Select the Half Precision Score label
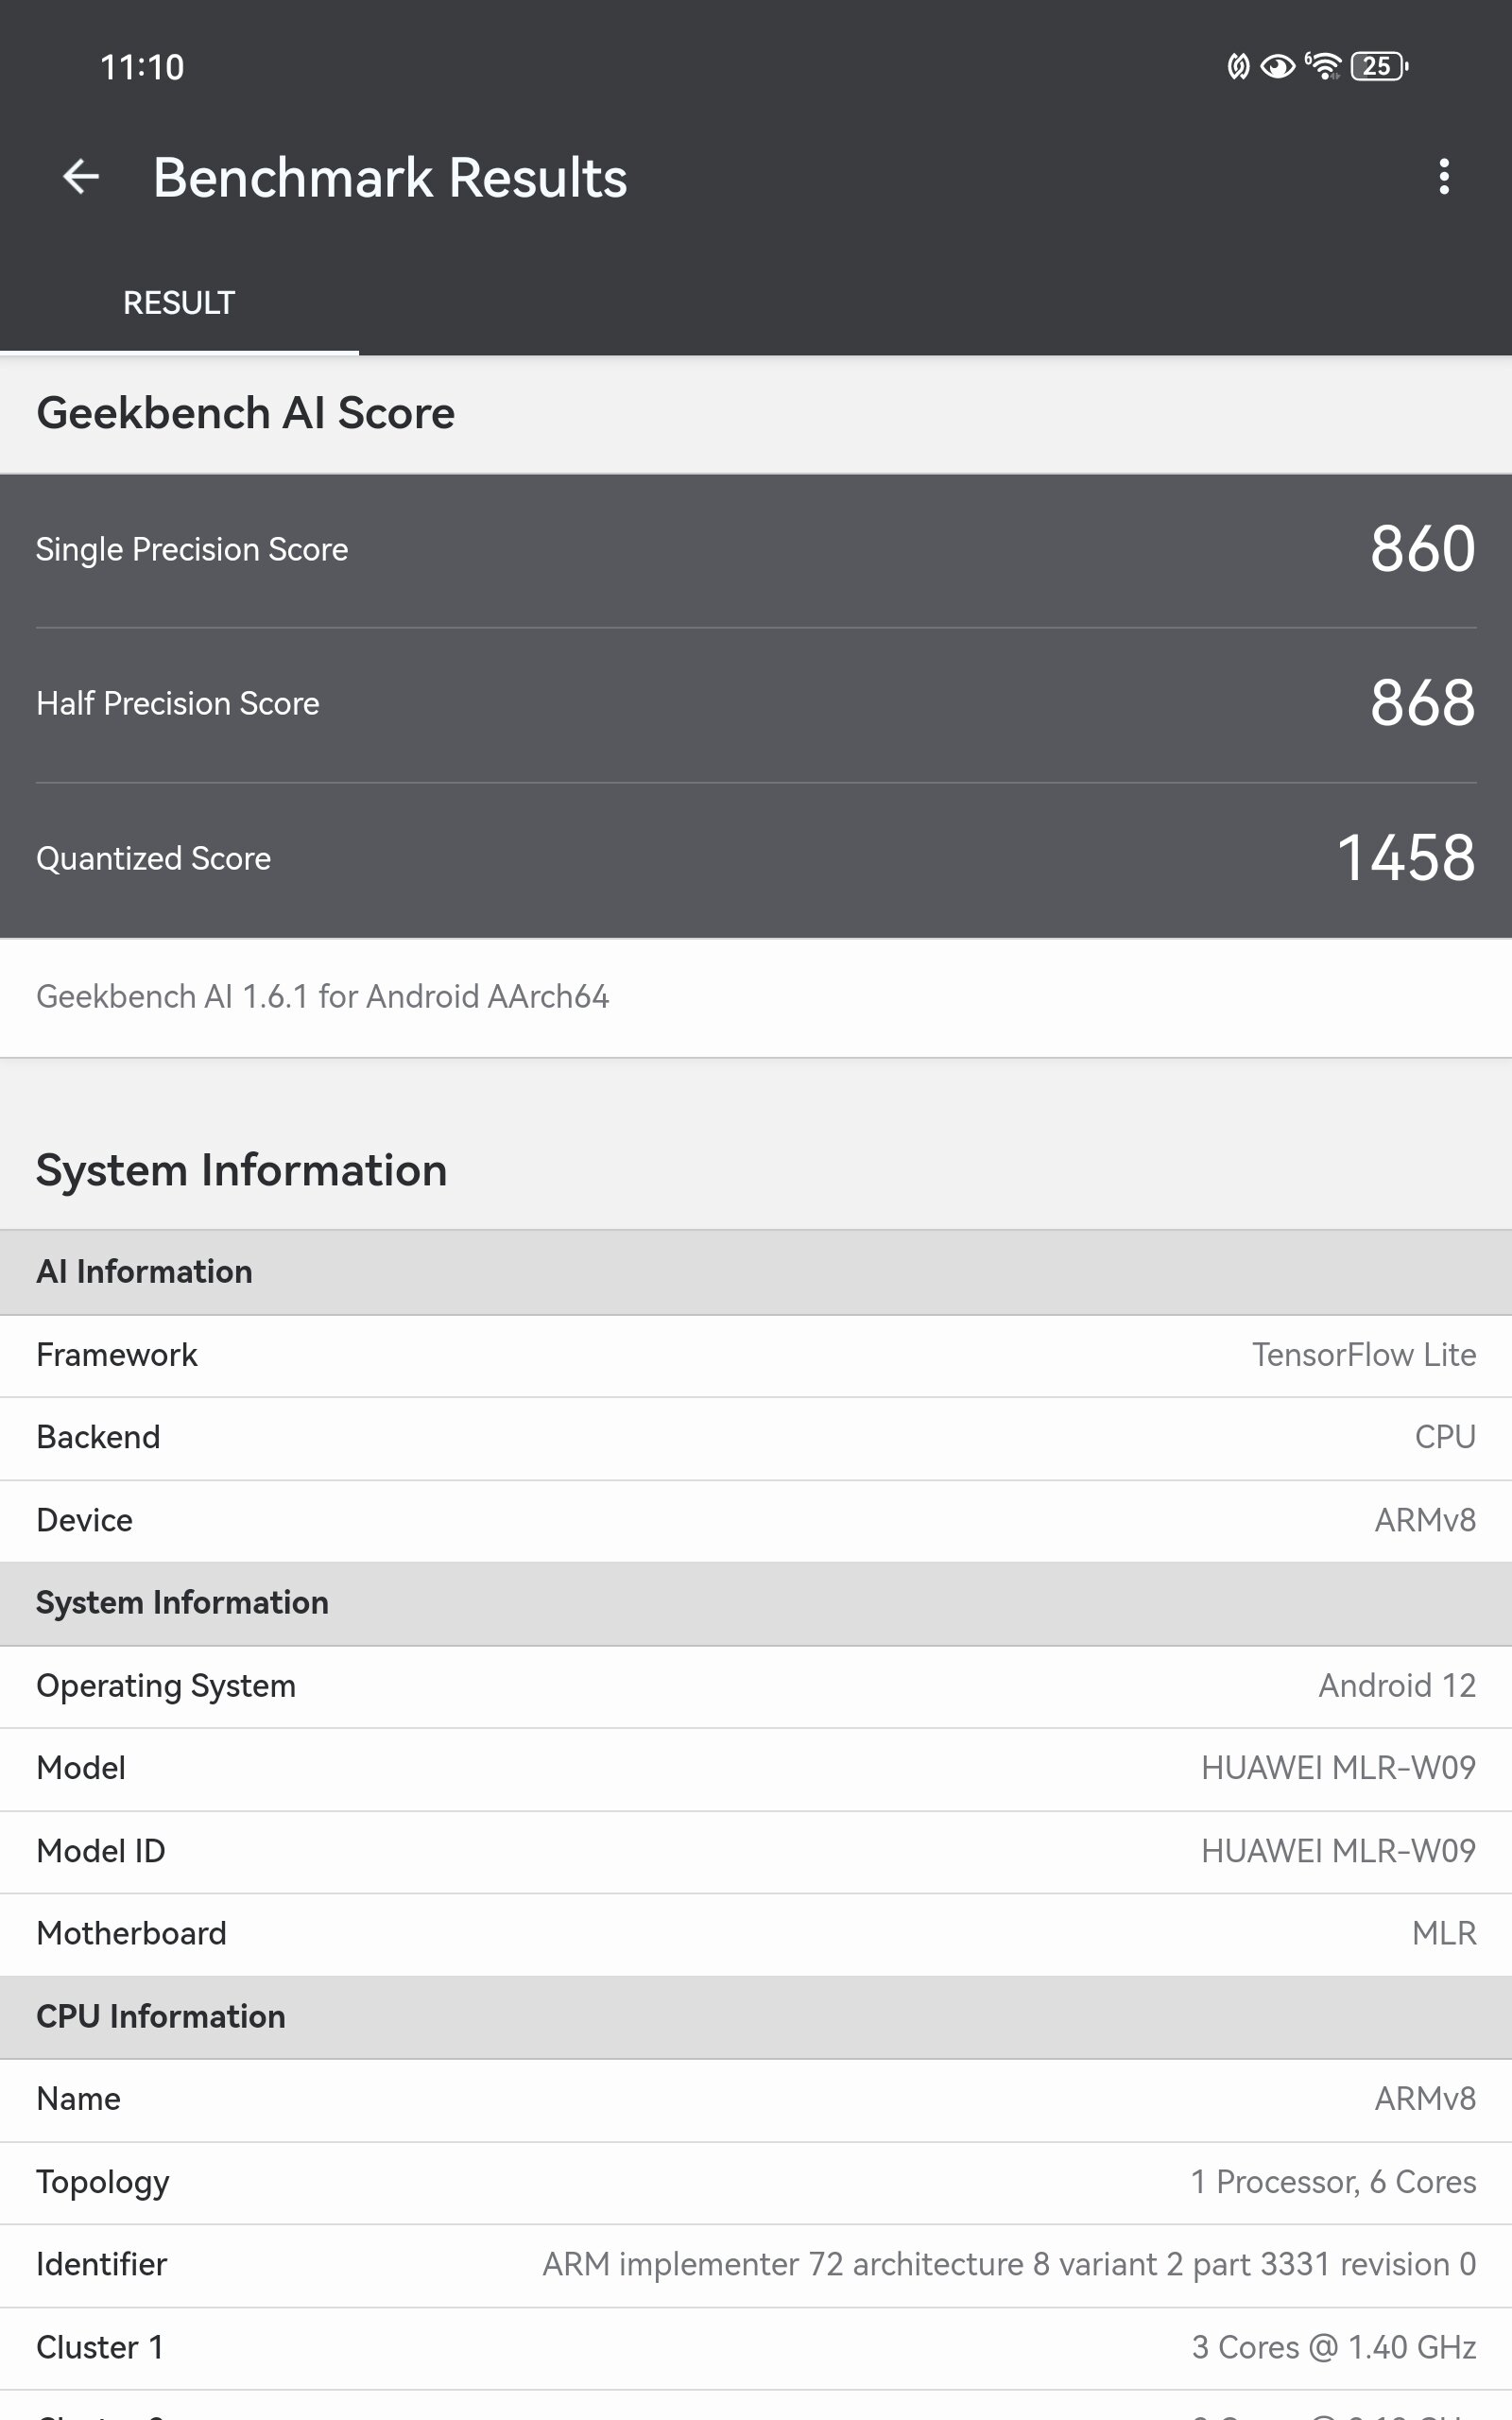 click(x=178, y=703)
